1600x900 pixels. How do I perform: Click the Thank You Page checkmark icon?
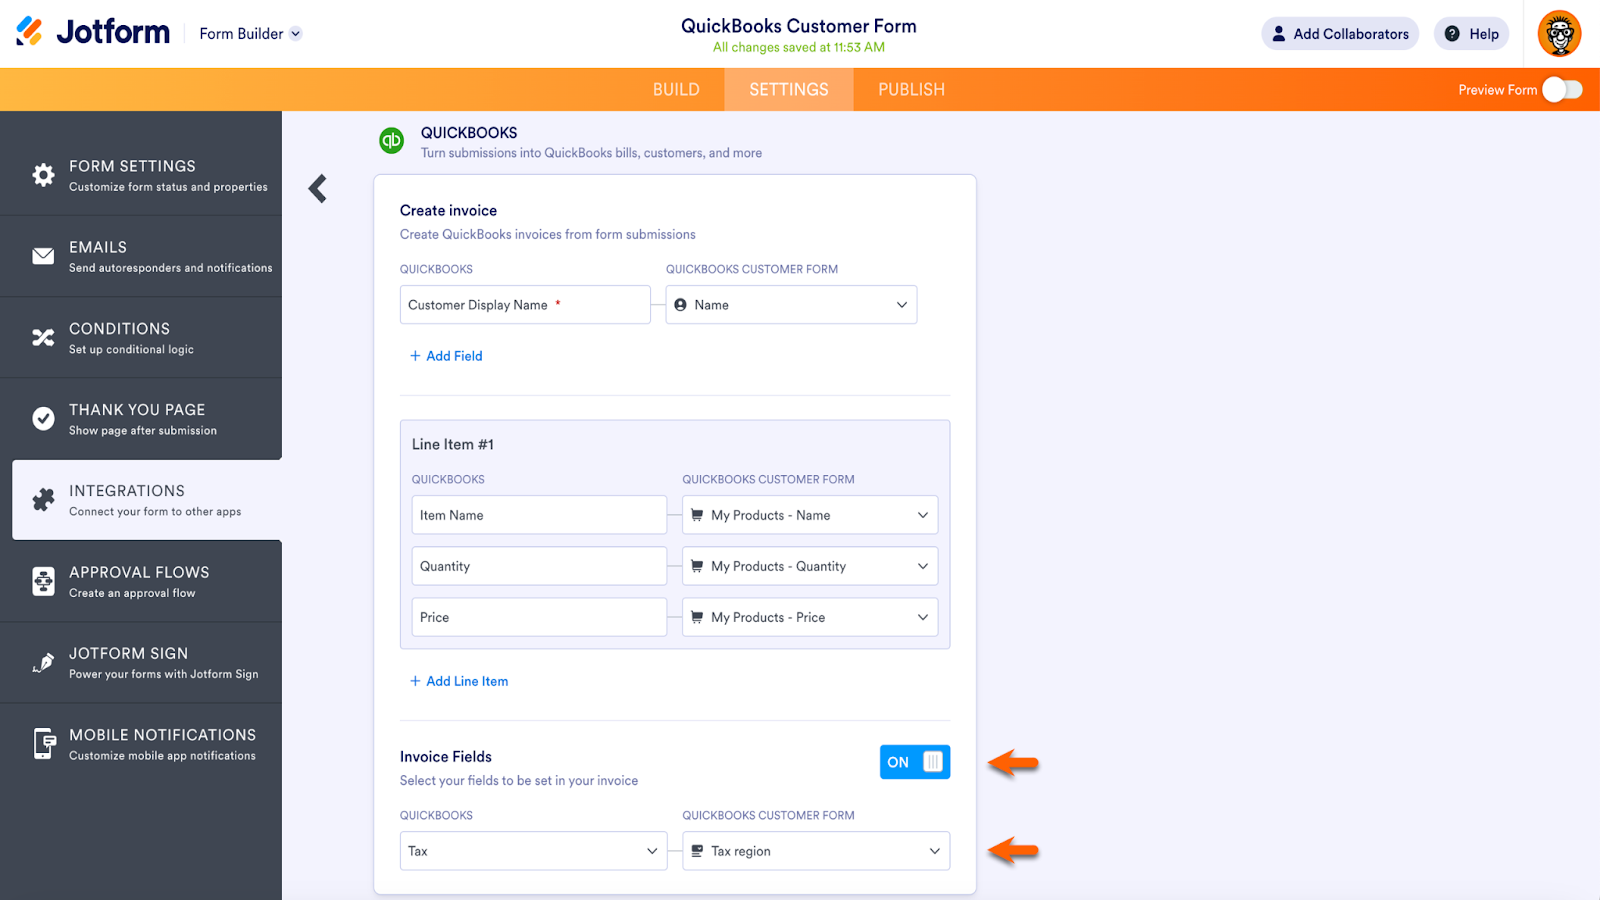(43, 419)
